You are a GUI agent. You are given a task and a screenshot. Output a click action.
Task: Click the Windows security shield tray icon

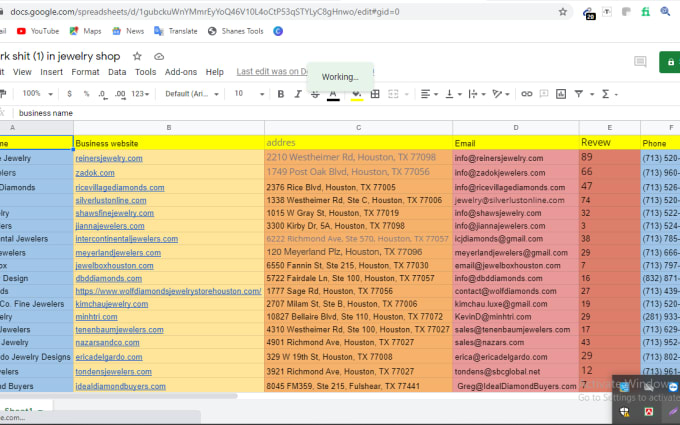click(624, 412)
